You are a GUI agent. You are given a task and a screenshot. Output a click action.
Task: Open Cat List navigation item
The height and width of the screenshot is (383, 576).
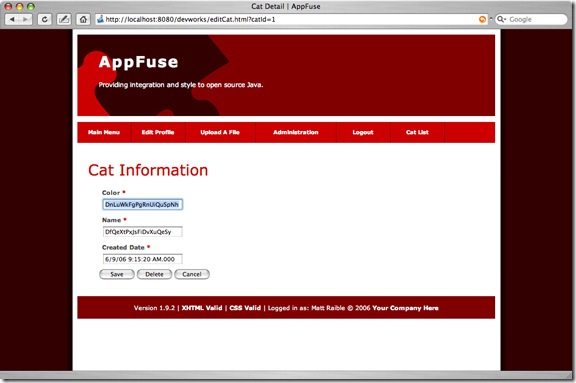(417, 132)
